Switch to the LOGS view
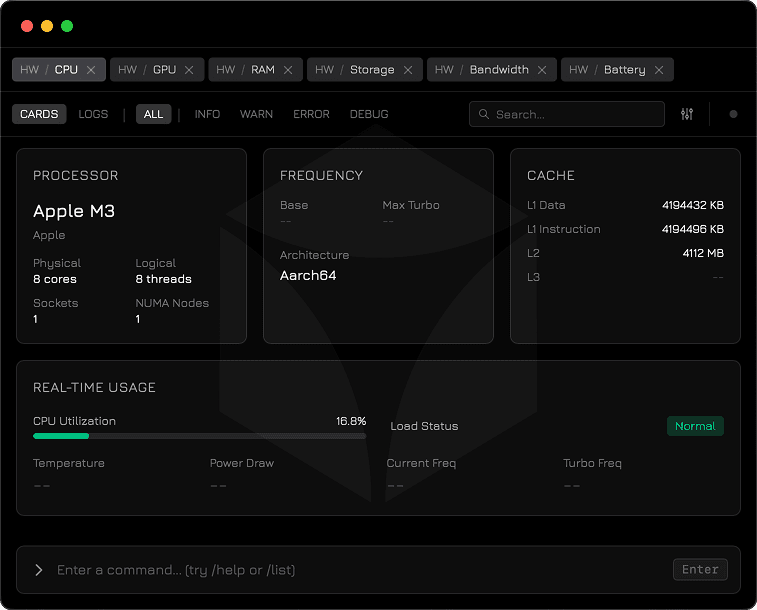The height and width of the screenshot is (610, 757). [x=93, y=114]
